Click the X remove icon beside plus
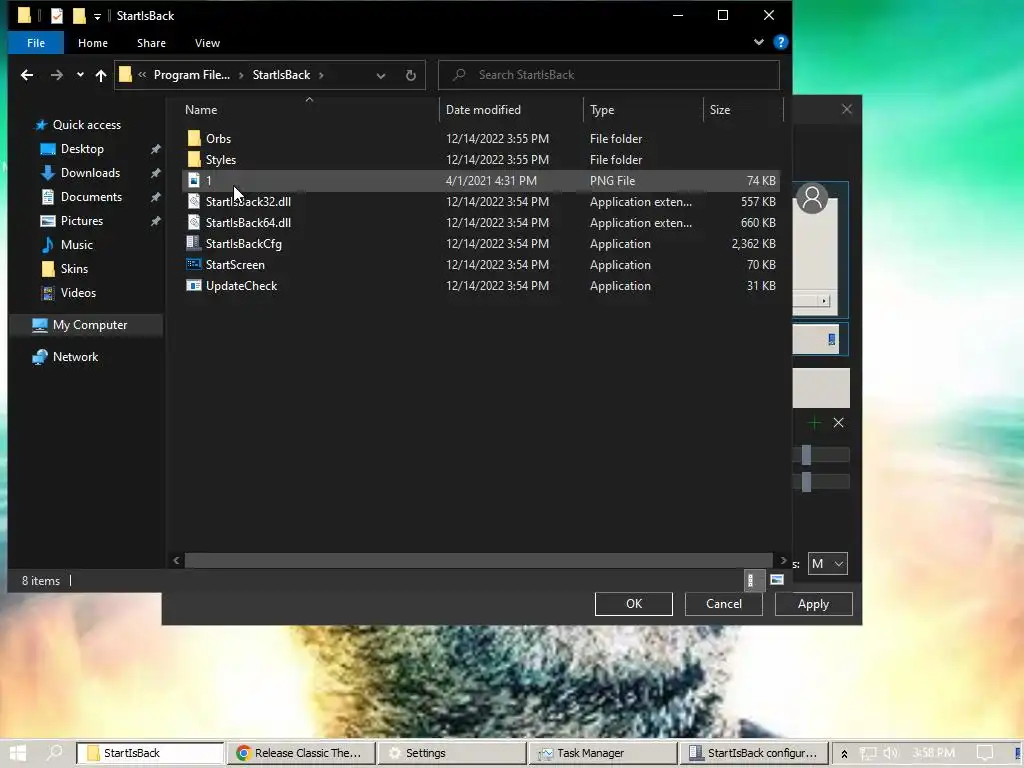 pos(839,423)
